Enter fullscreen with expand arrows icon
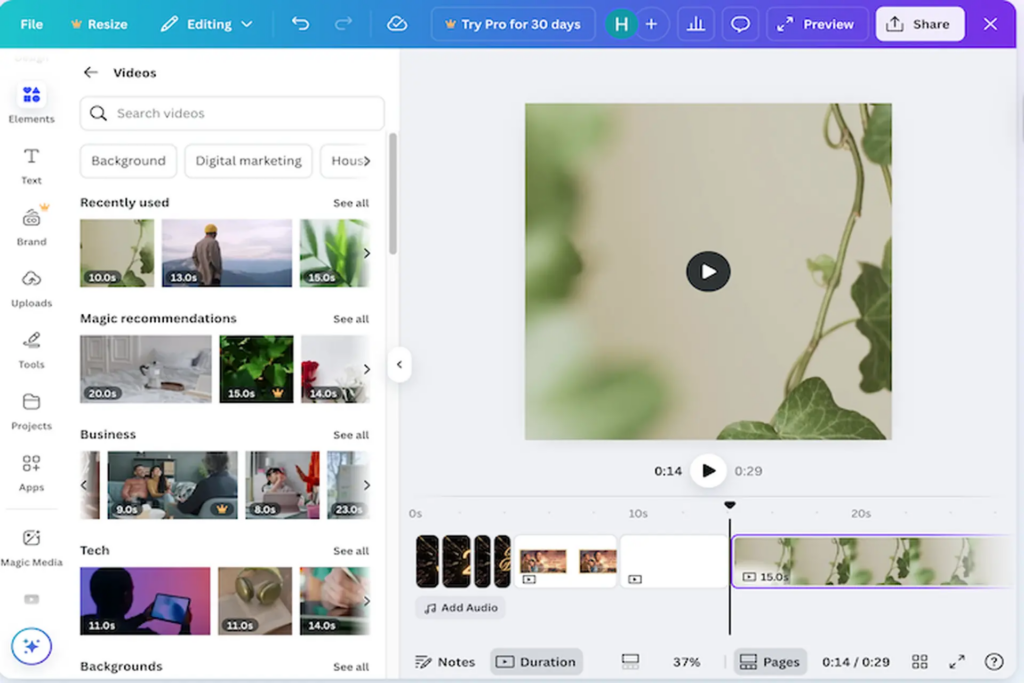The height and width of the screenshot is (683, 1024). [x=957, y=662]
